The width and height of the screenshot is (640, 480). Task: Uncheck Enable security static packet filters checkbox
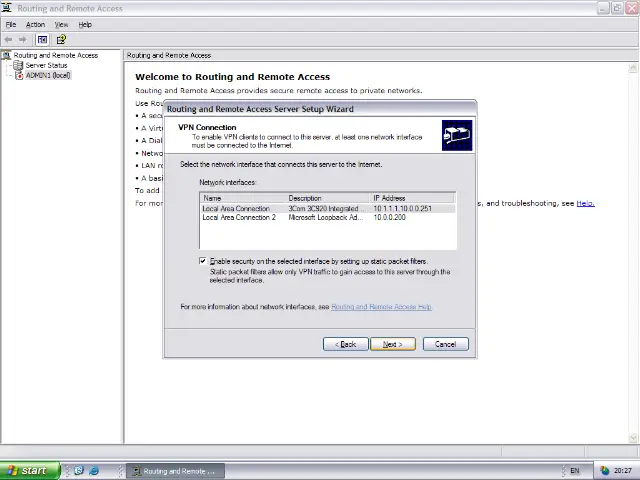click(202, 261)
